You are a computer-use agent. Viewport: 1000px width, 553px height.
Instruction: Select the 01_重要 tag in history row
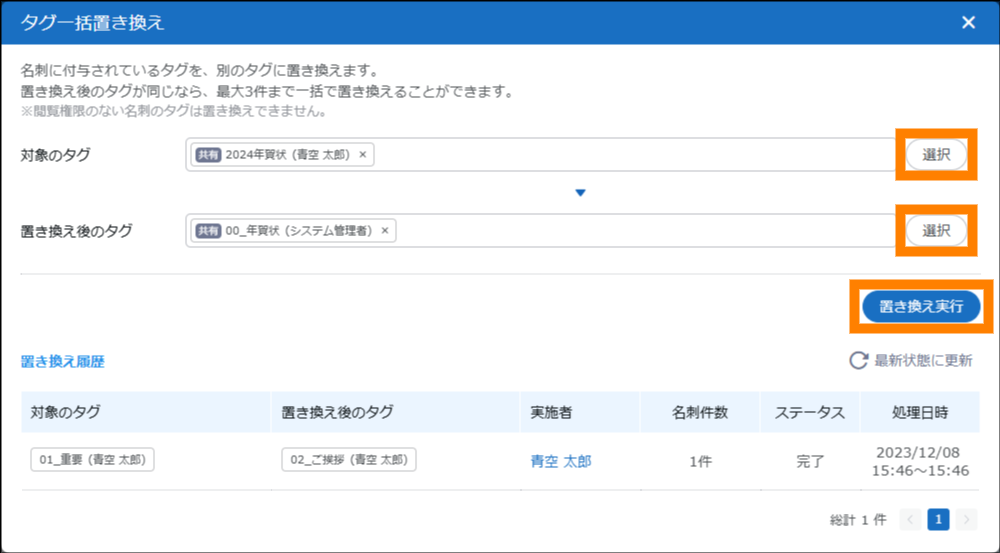93,460
